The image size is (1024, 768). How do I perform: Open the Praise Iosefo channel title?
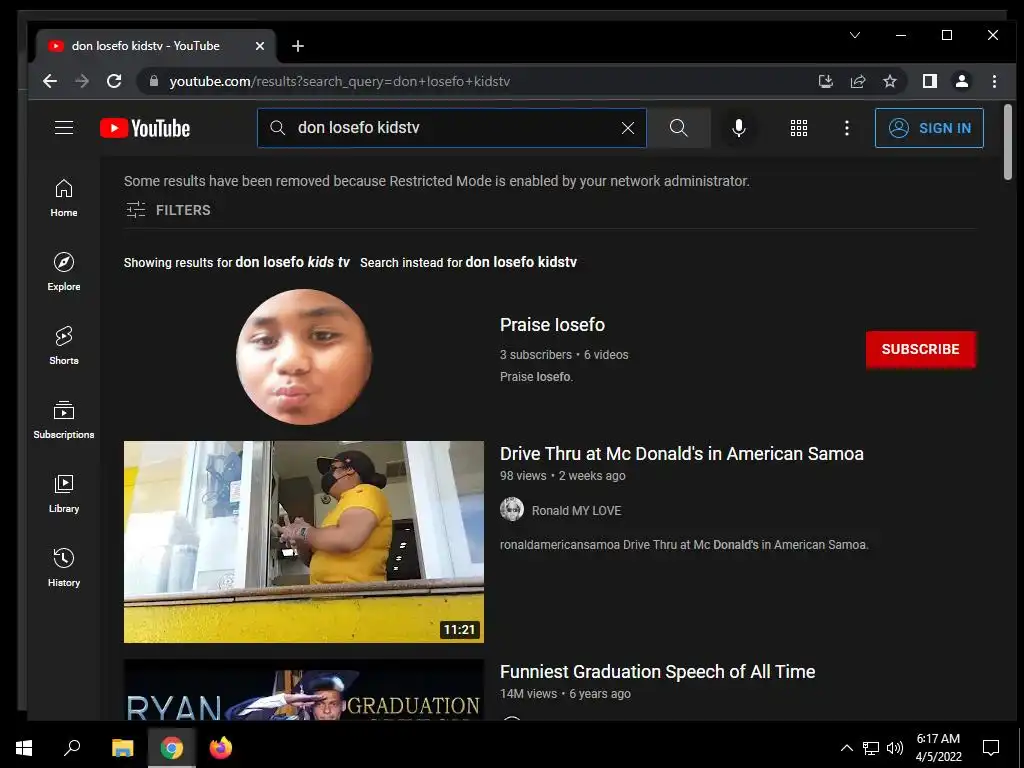(552, 325)
